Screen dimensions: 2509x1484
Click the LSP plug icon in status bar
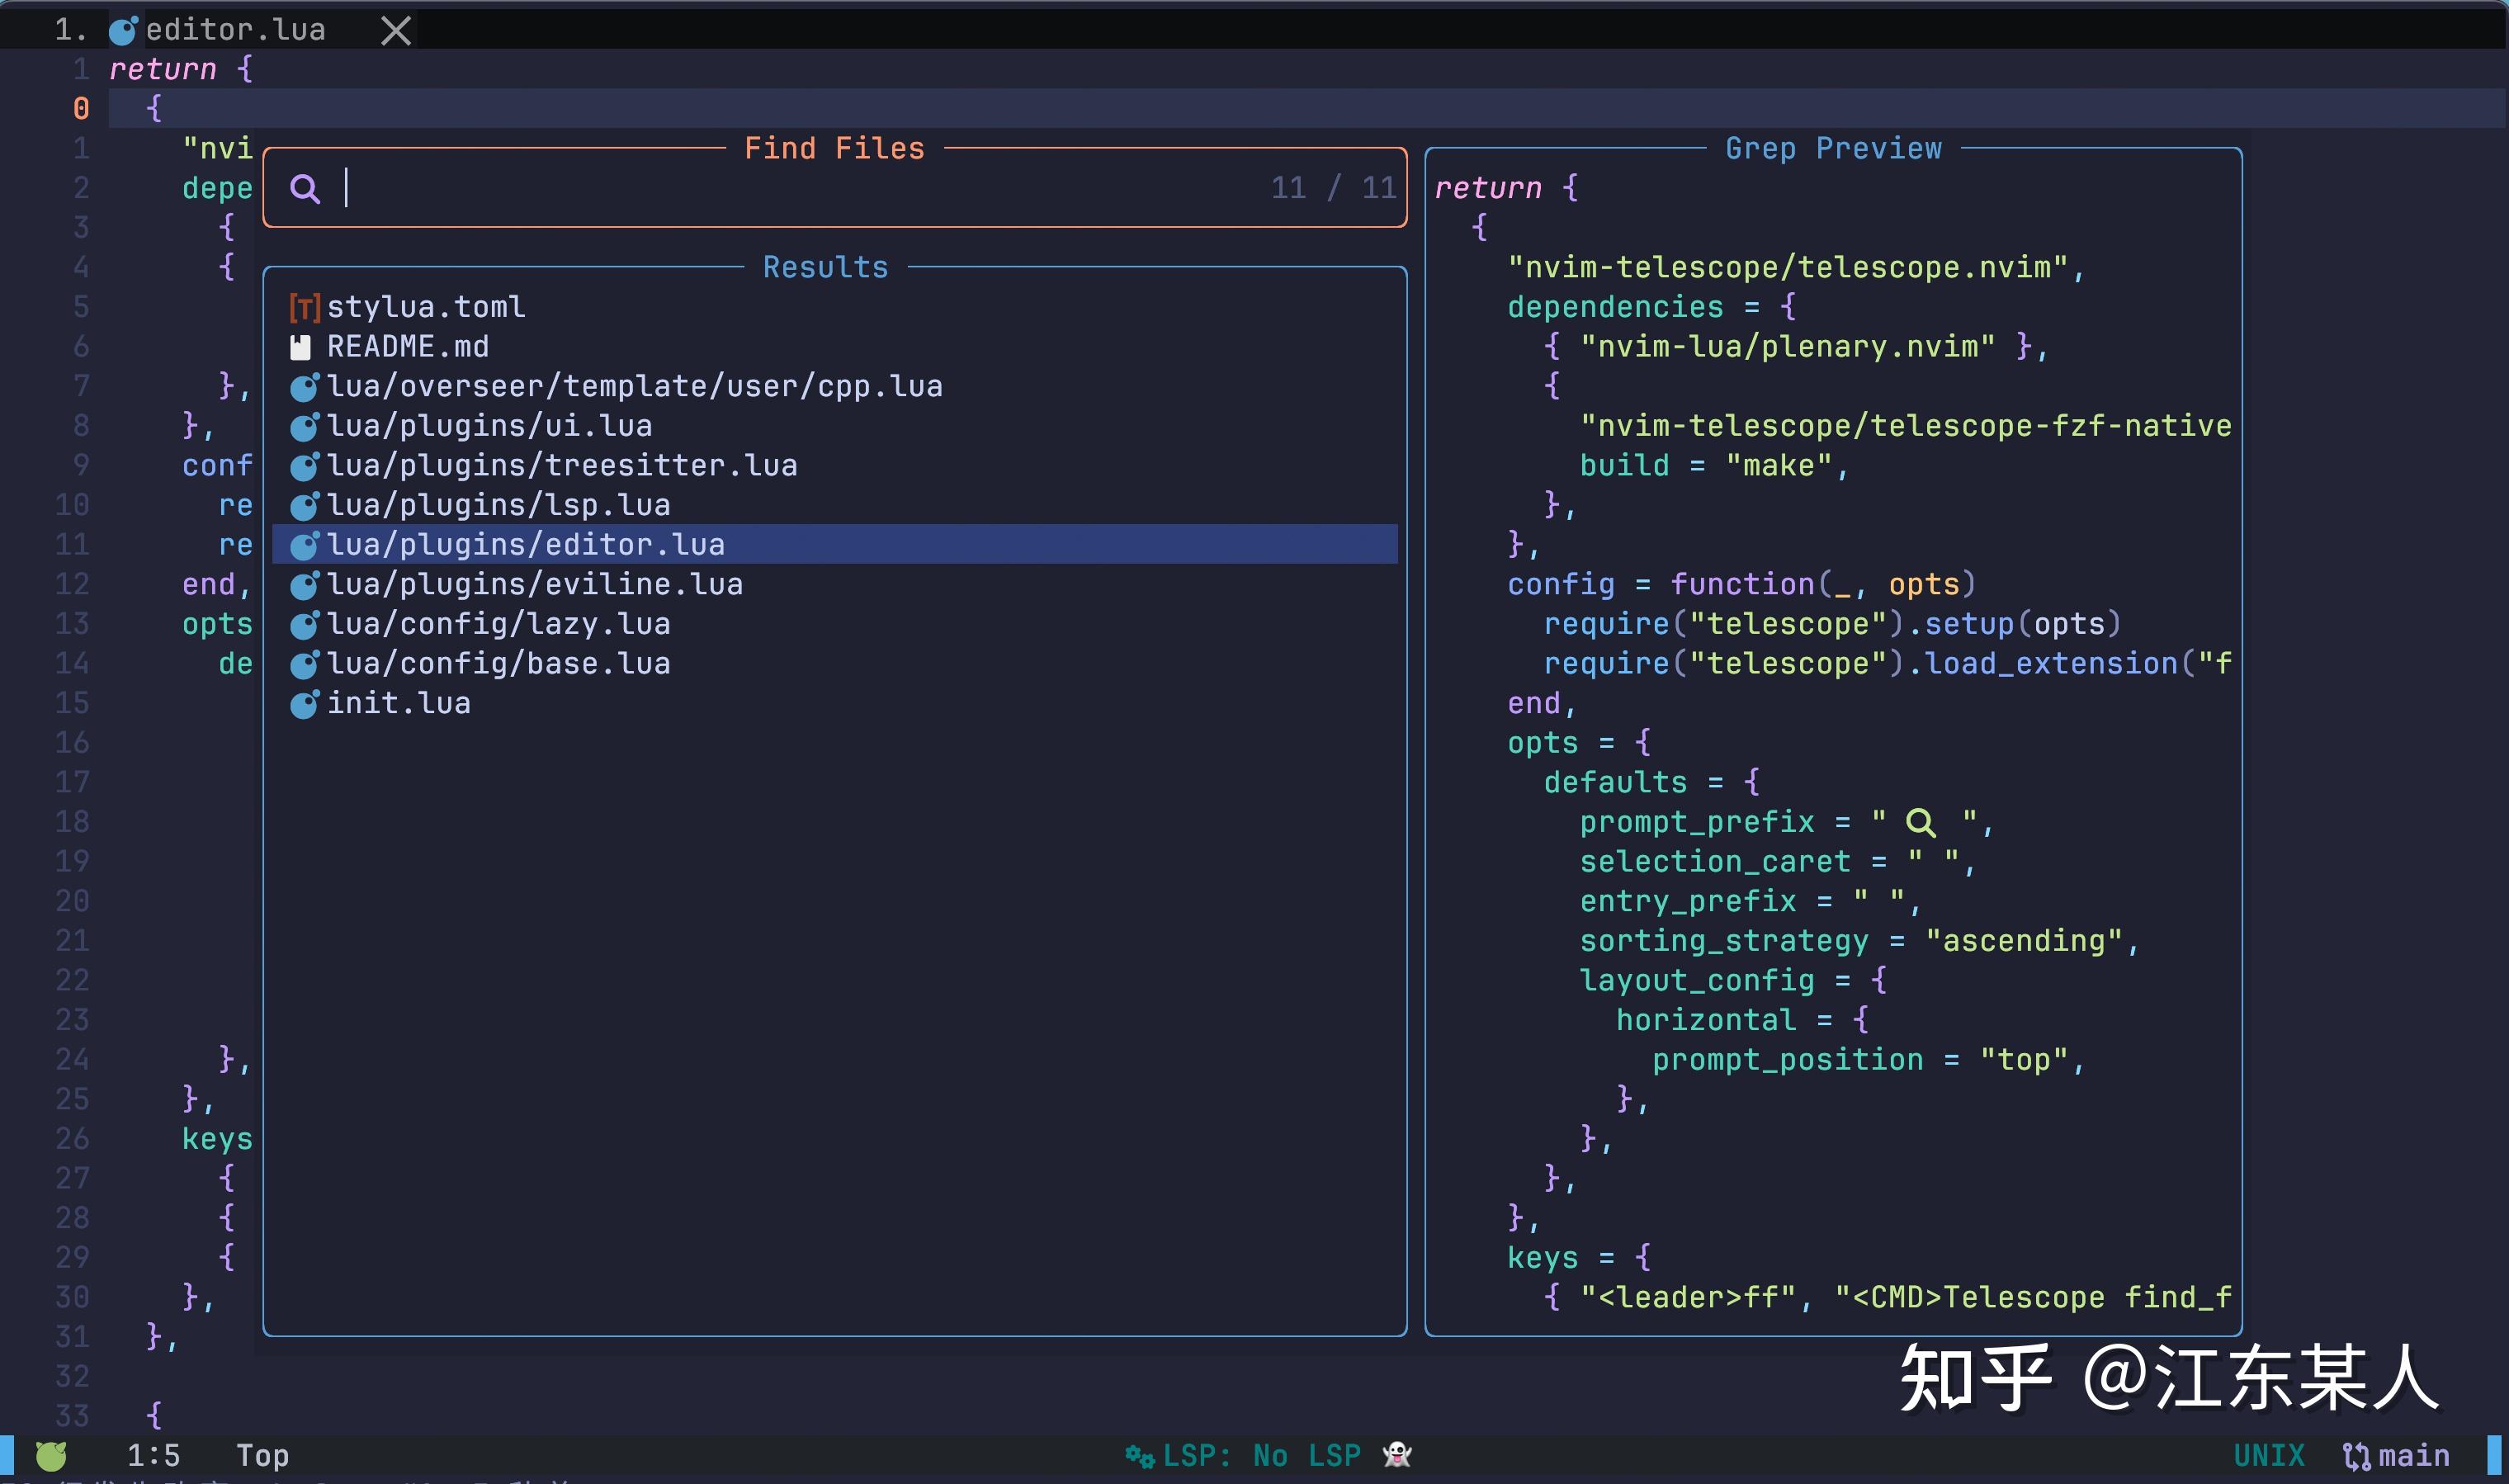[x=1138, y=1455]
